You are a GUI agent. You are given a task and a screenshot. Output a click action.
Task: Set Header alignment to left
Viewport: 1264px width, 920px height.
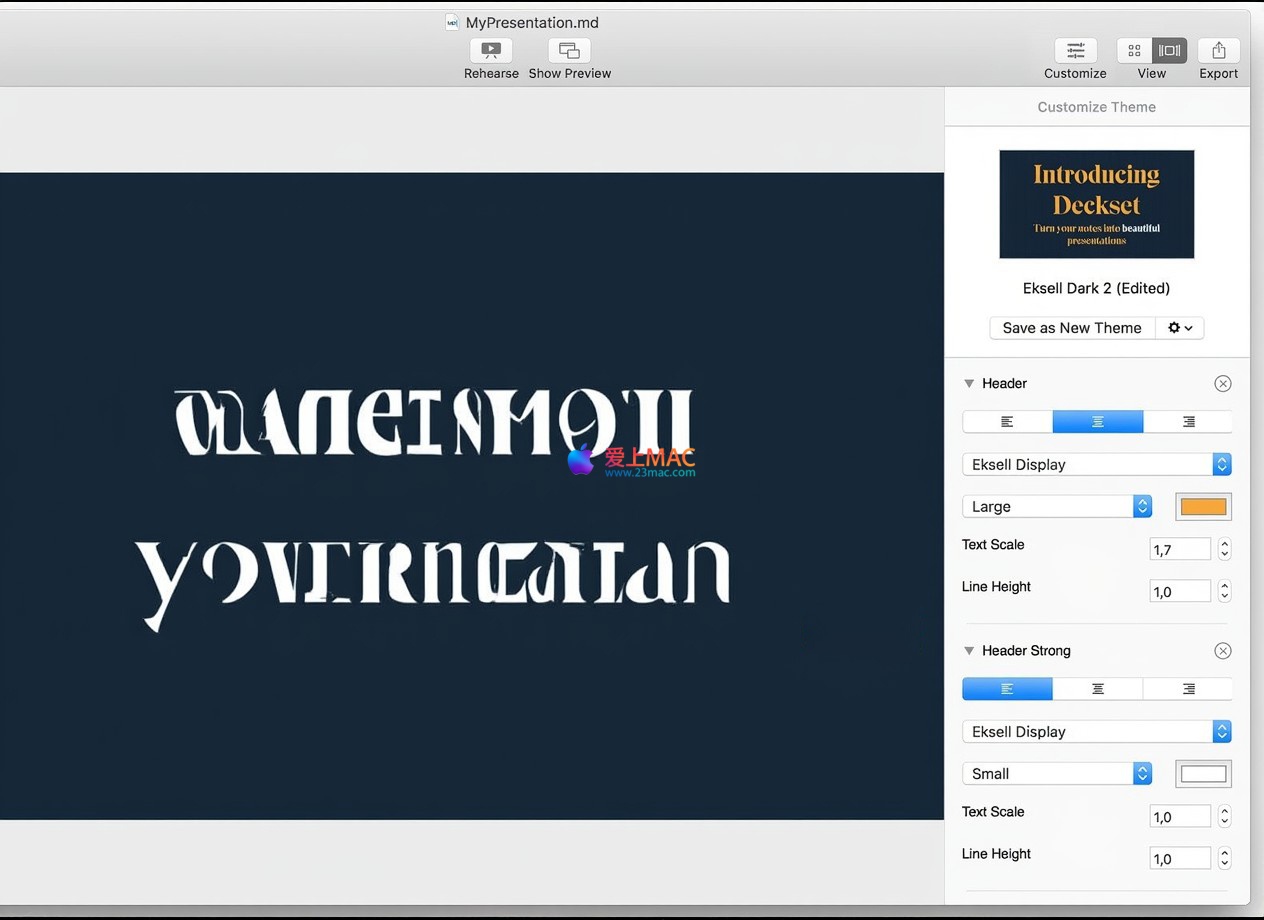(x=1007, y=422)
